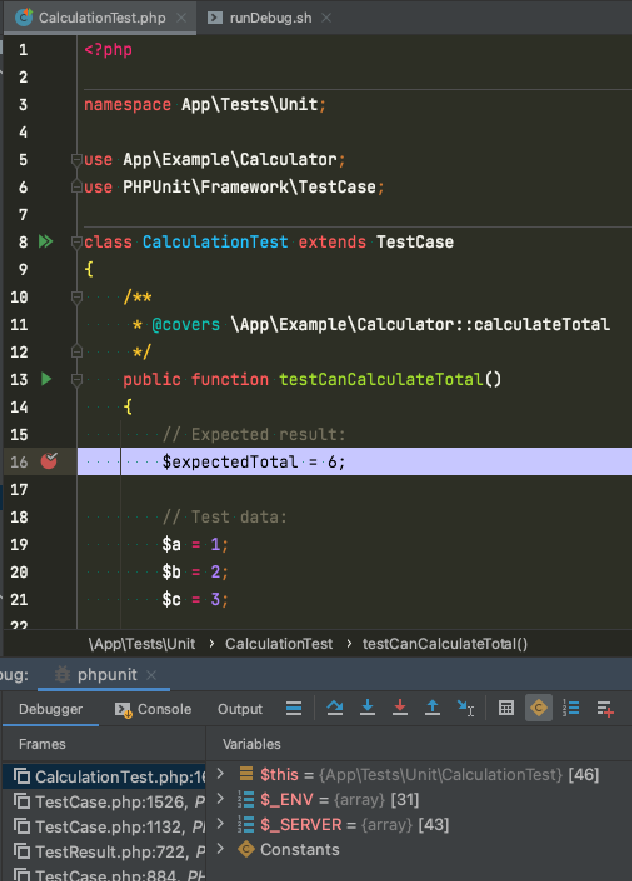Click TestCase after extends on line 8
Screen dimensions: 632x881
click(415, 242)
